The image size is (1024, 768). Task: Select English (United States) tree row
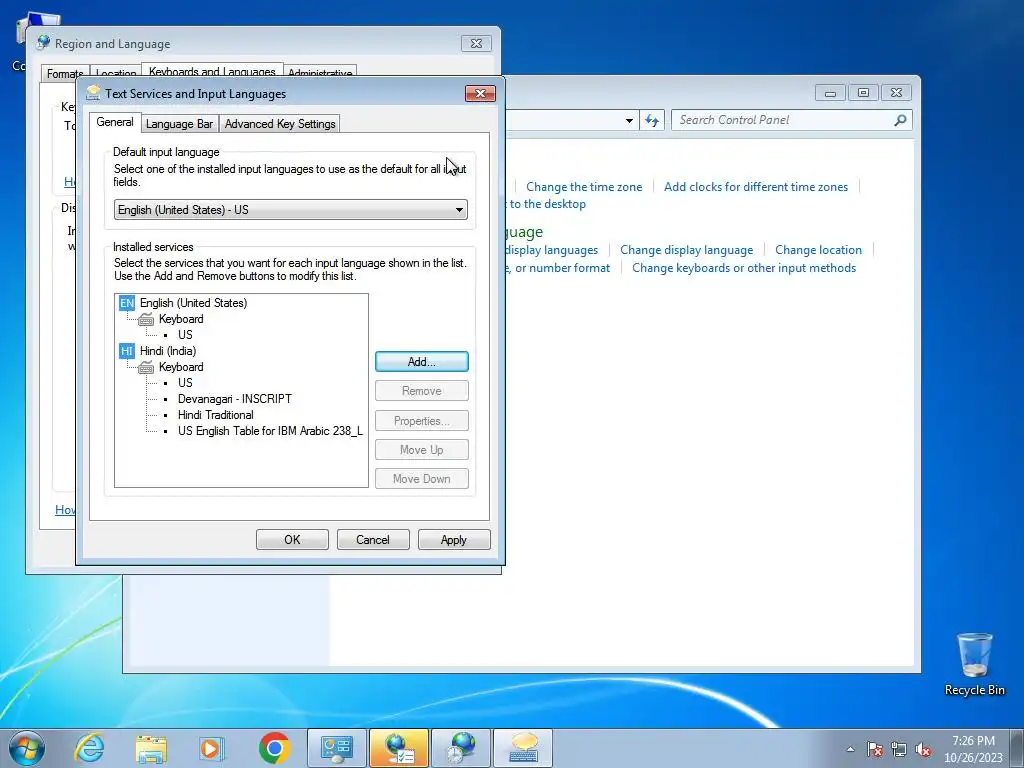[193, 303]
